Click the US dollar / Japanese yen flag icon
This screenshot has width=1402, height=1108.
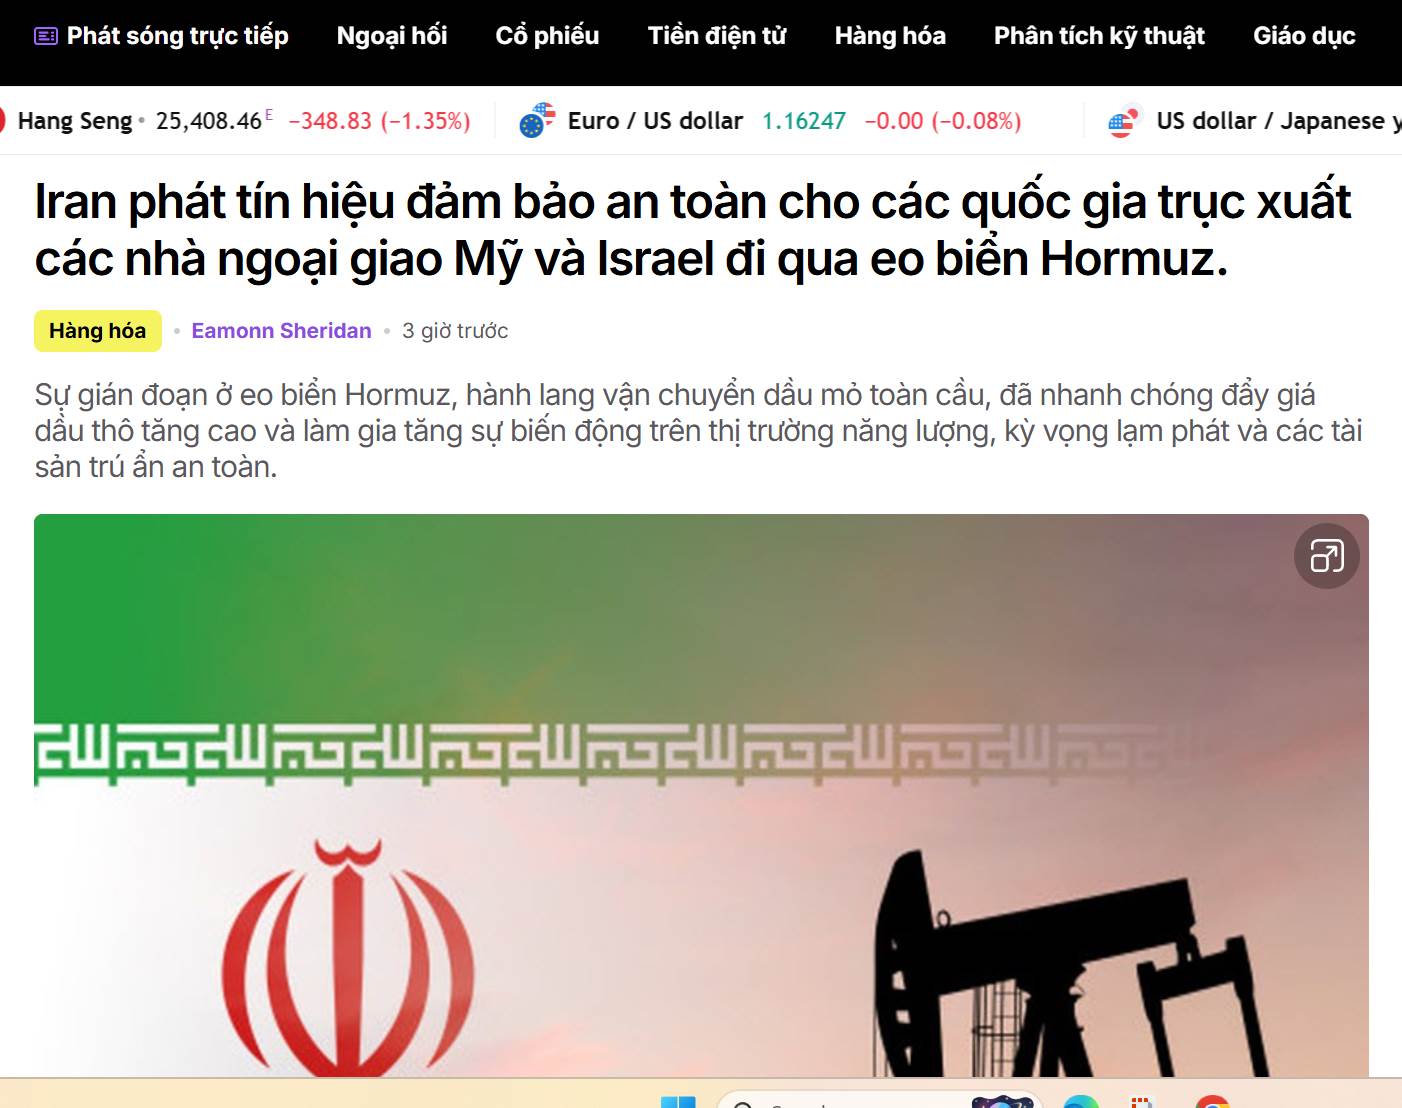click(1126, 121)
